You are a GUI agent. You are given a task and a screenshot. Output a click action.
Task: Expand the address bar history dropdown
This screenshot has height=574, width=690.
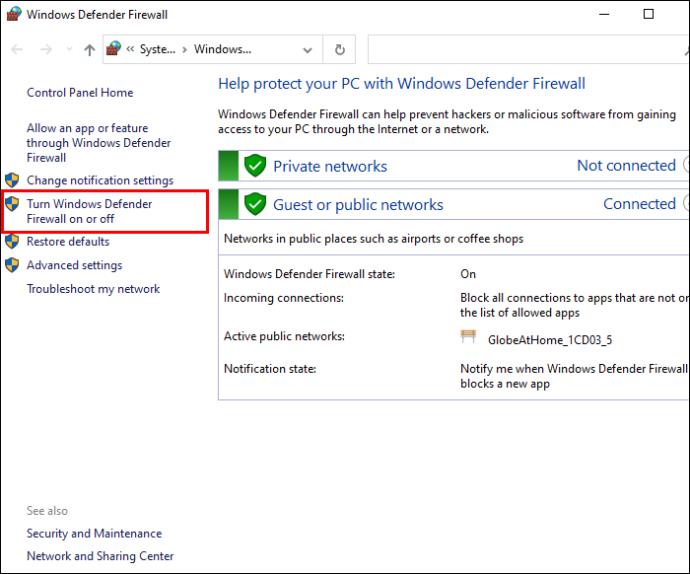[x=308, y=50]
